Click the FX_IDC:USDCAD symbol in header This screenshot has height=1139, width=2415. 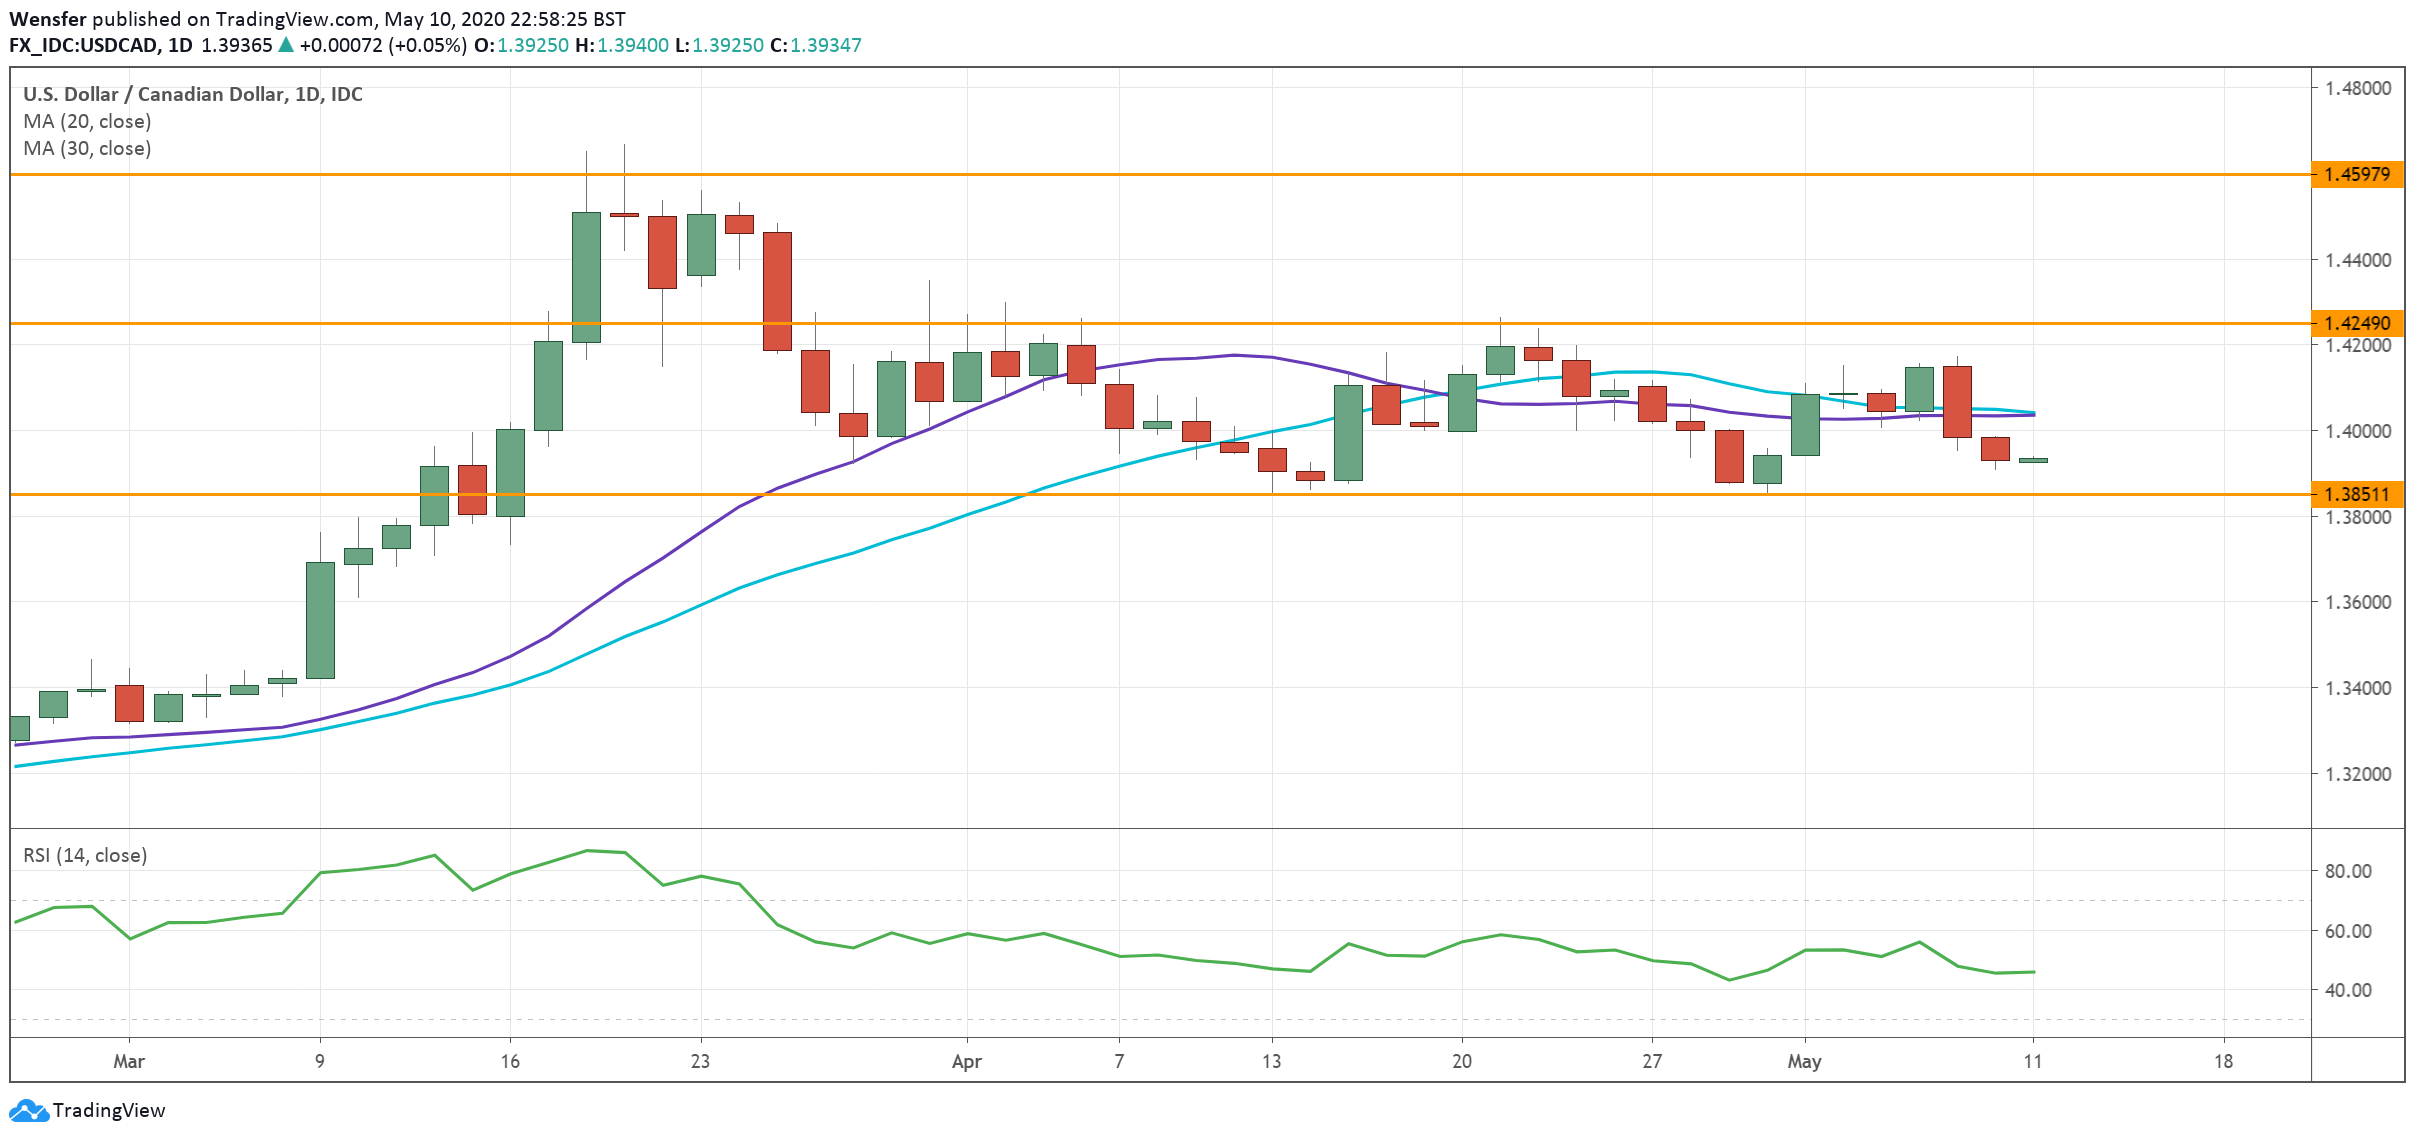[83, 45]
